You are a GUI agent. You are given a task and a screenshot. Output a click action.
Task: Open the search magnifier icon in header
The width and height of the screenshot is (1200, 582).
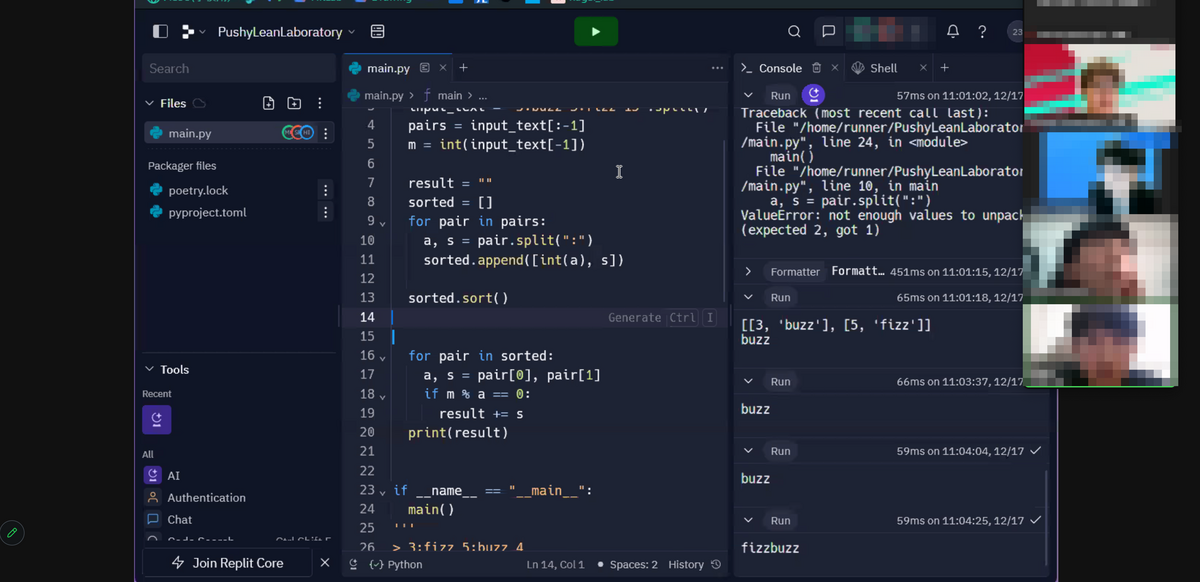pos(794,31)
